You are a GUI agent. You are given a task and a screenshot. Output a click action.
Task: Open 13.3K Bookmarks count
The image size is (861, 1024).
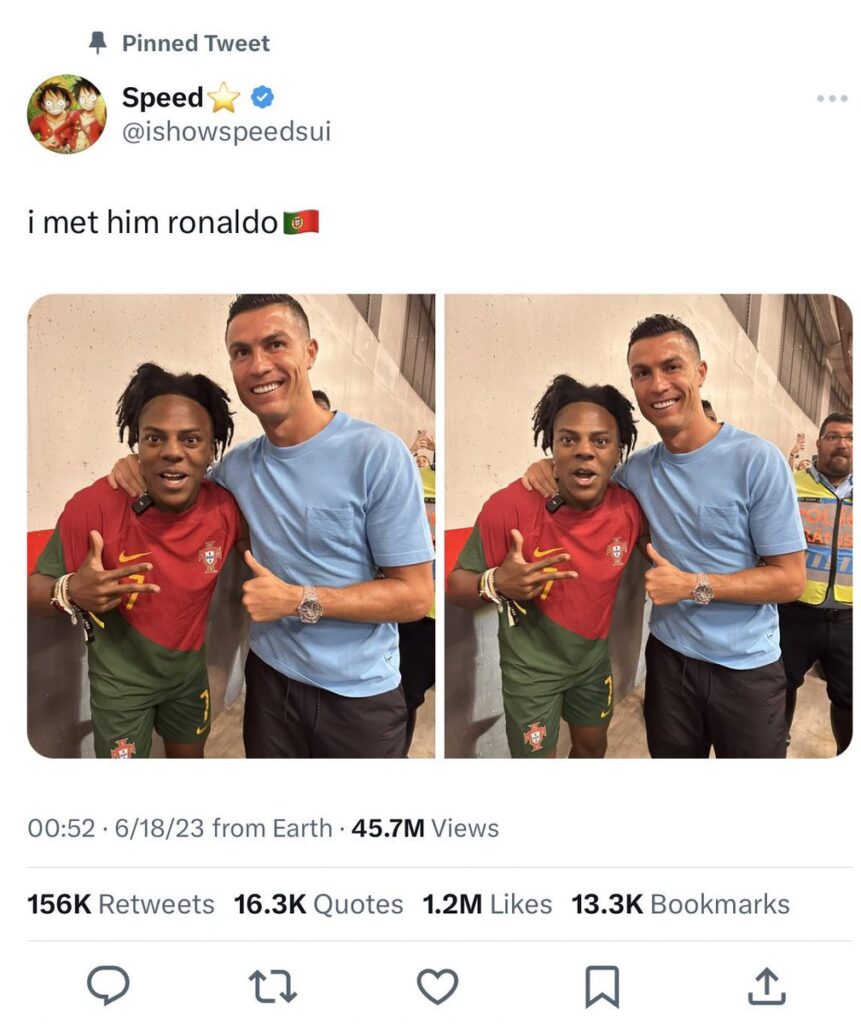tap(680, 904)
